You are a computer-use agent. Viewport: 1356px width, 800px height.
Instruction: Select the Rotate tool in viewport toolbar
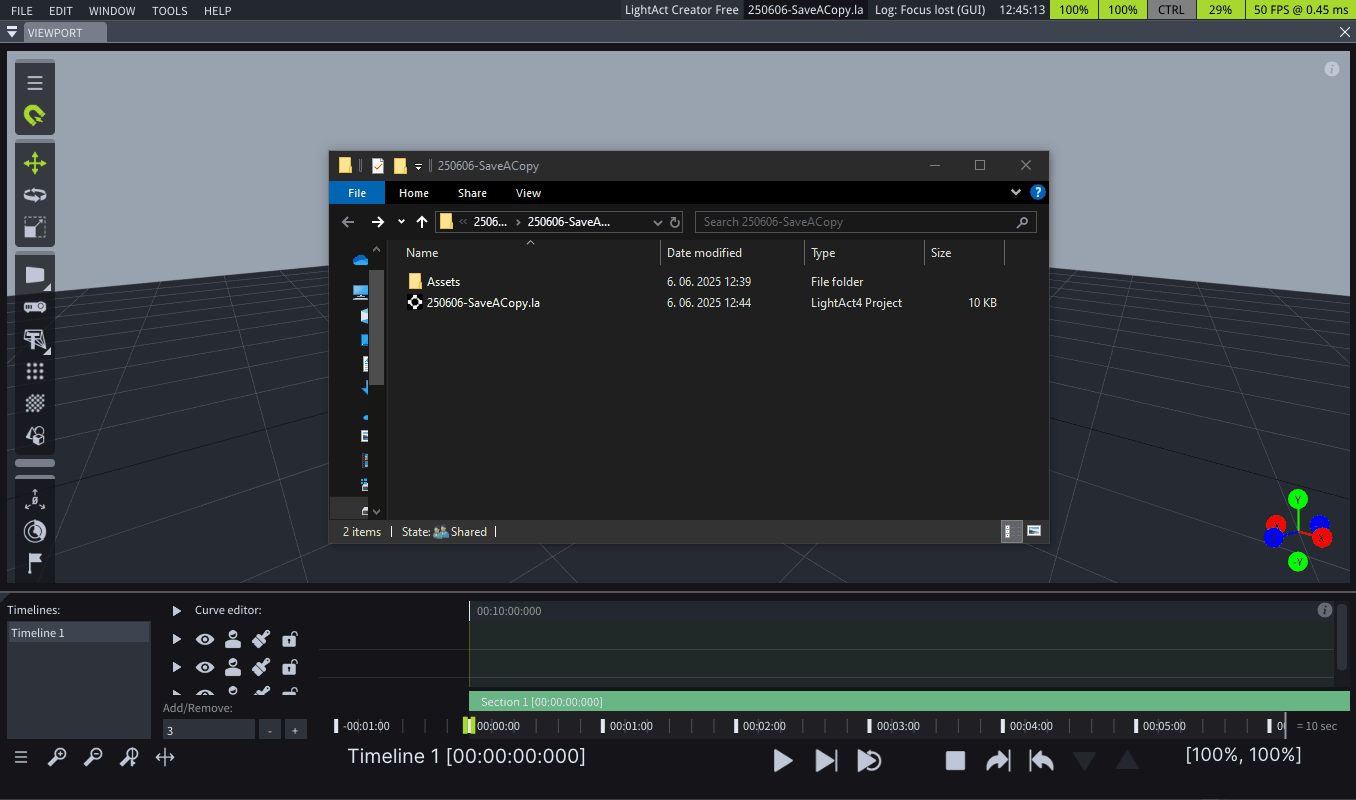click(x=35, y=195)
